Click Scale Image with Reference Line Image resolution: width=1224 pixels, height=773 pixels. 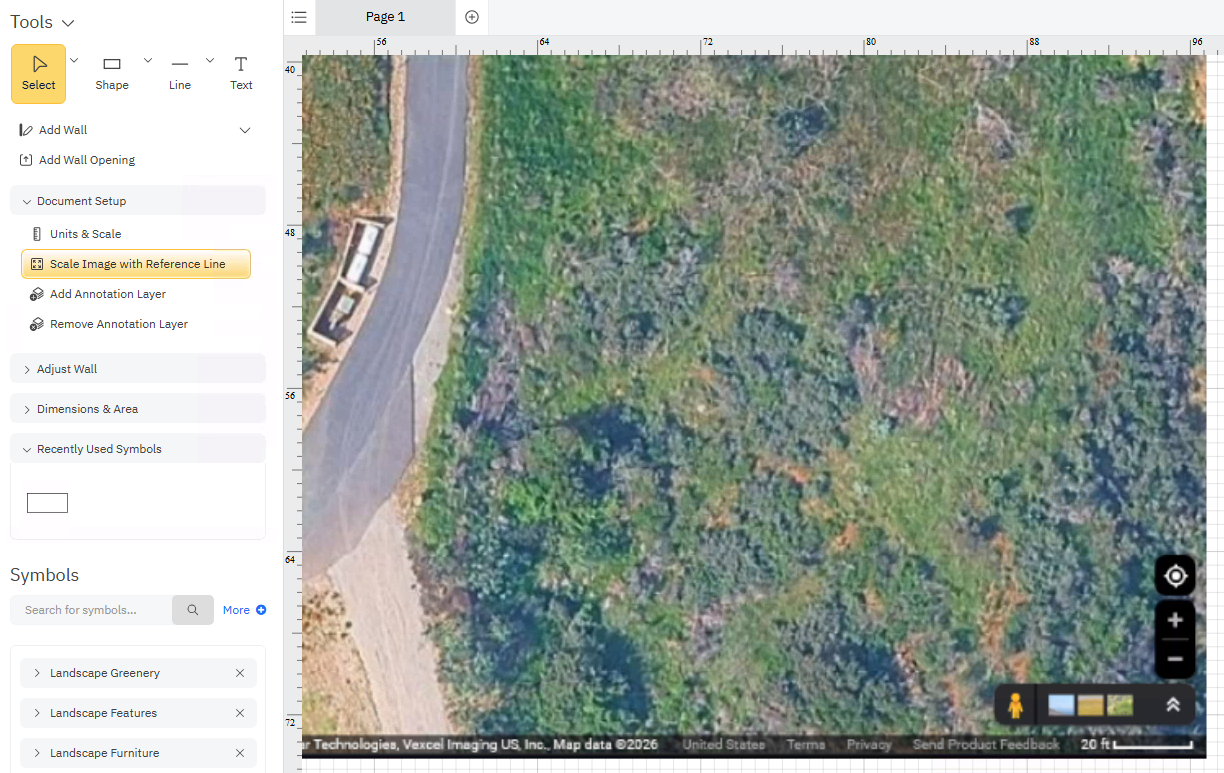[x=136, y=264]
